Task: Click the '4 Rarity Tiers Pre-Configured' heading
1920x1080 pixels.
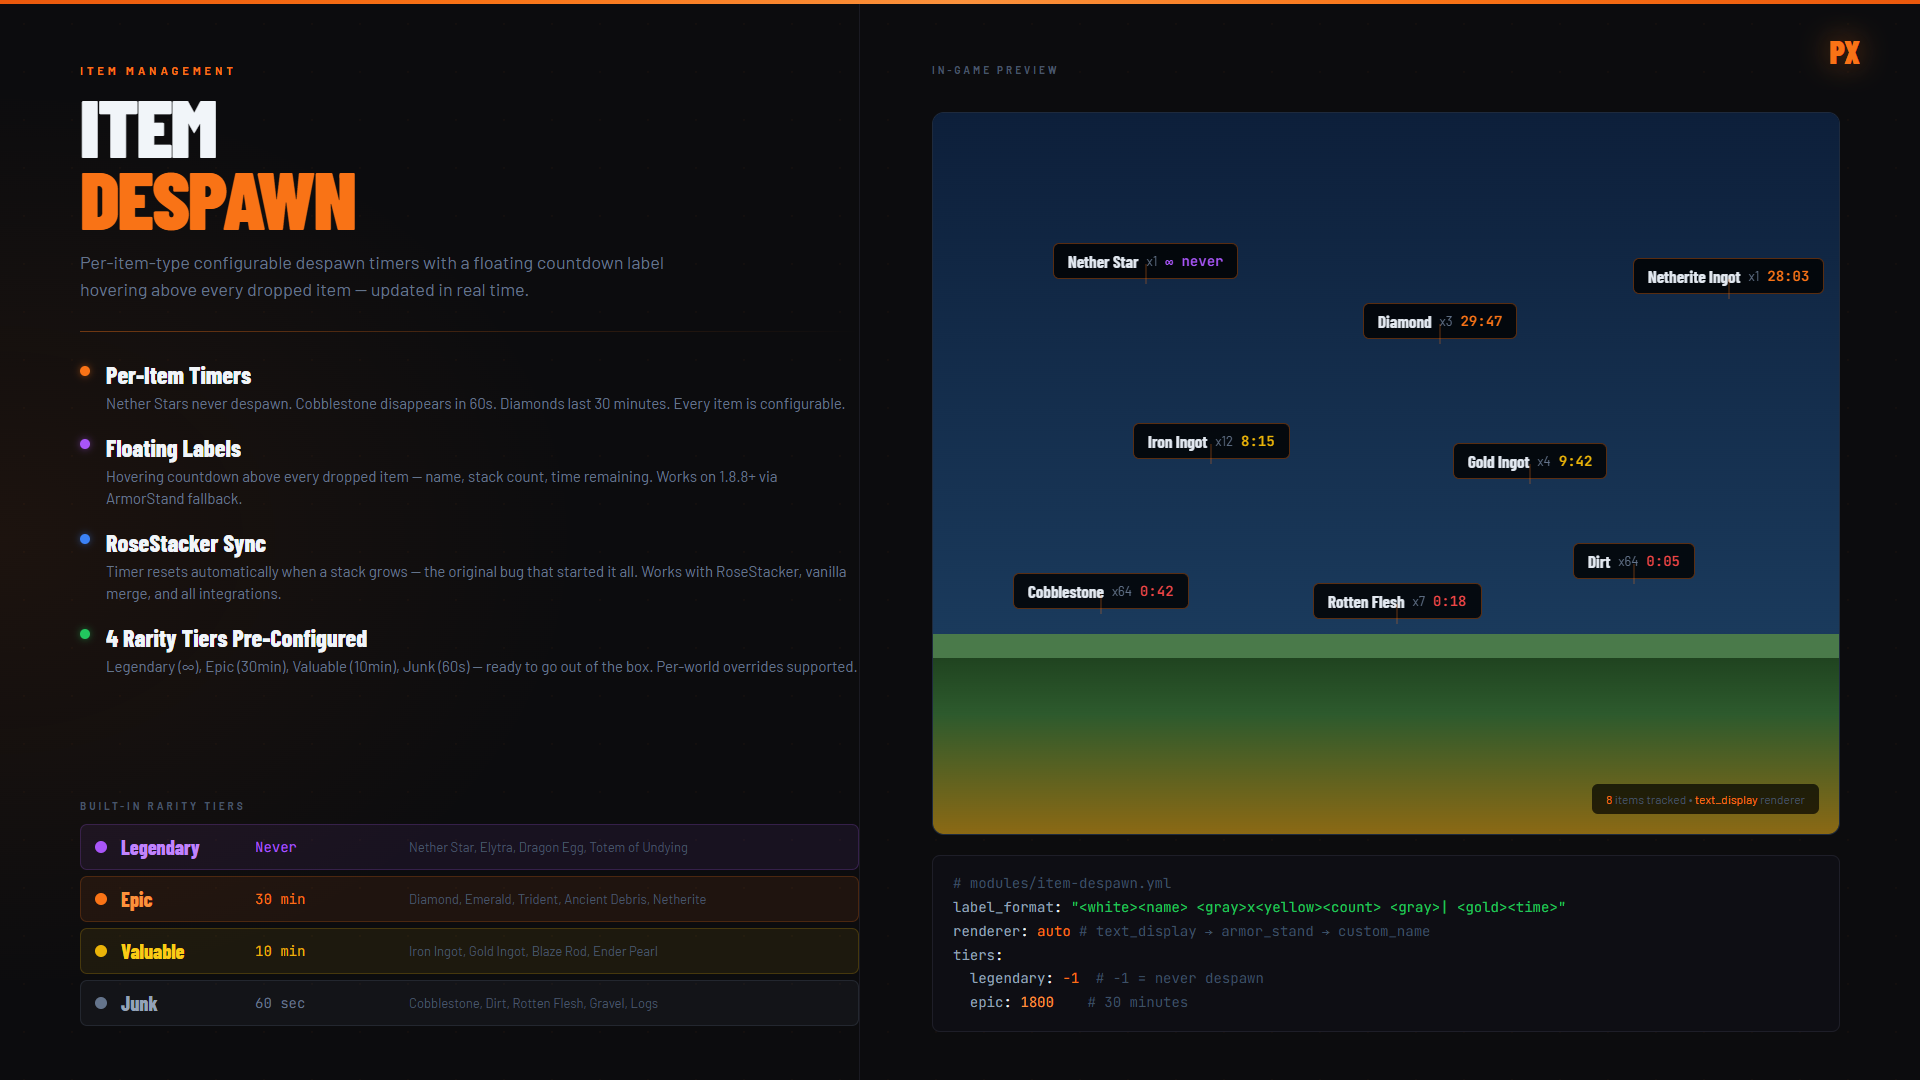Action: point(236,639)
